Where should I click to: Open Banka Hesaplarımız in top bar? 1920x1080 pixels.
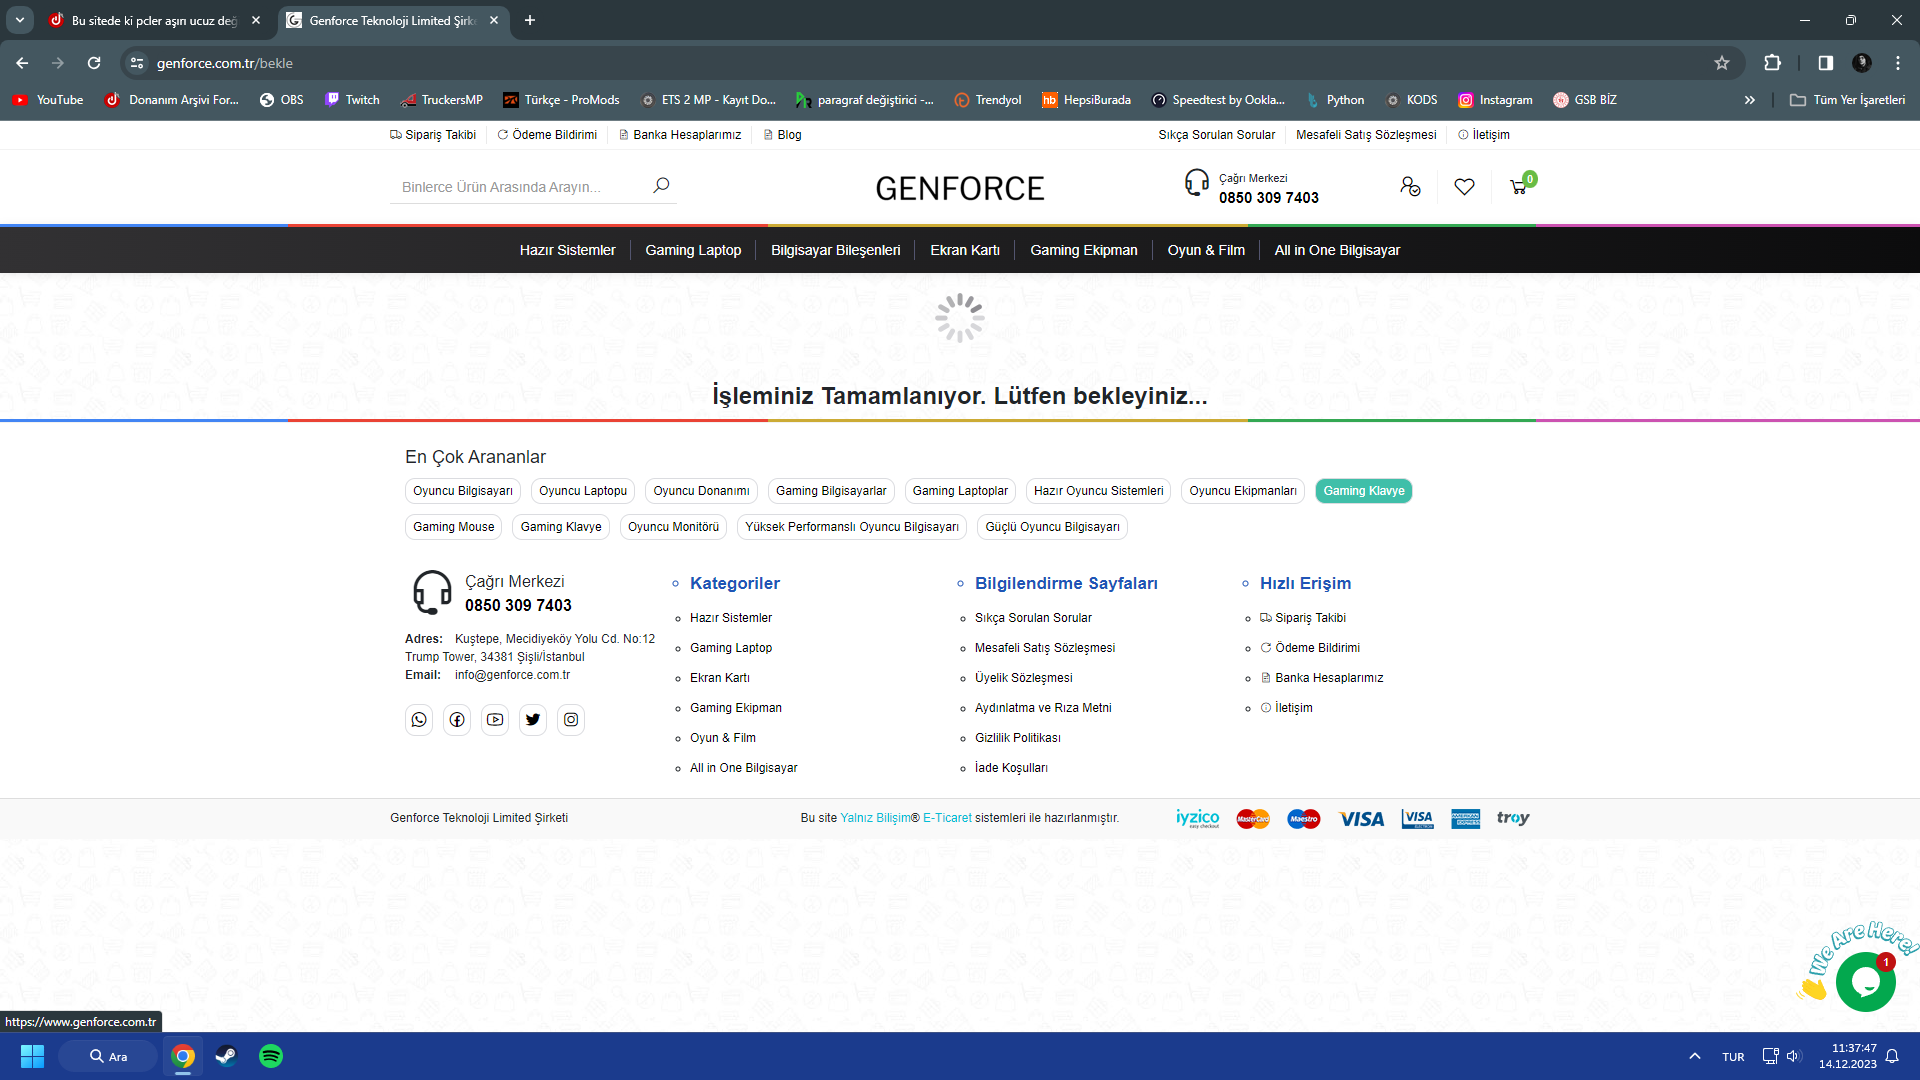(x=680, y=135)
